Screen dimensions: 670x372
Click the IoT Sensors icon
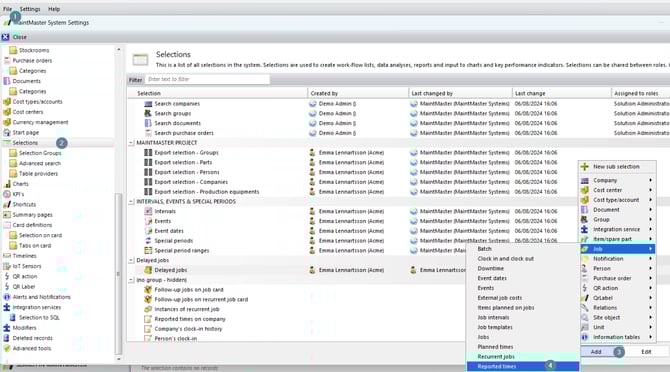[7, 266]
